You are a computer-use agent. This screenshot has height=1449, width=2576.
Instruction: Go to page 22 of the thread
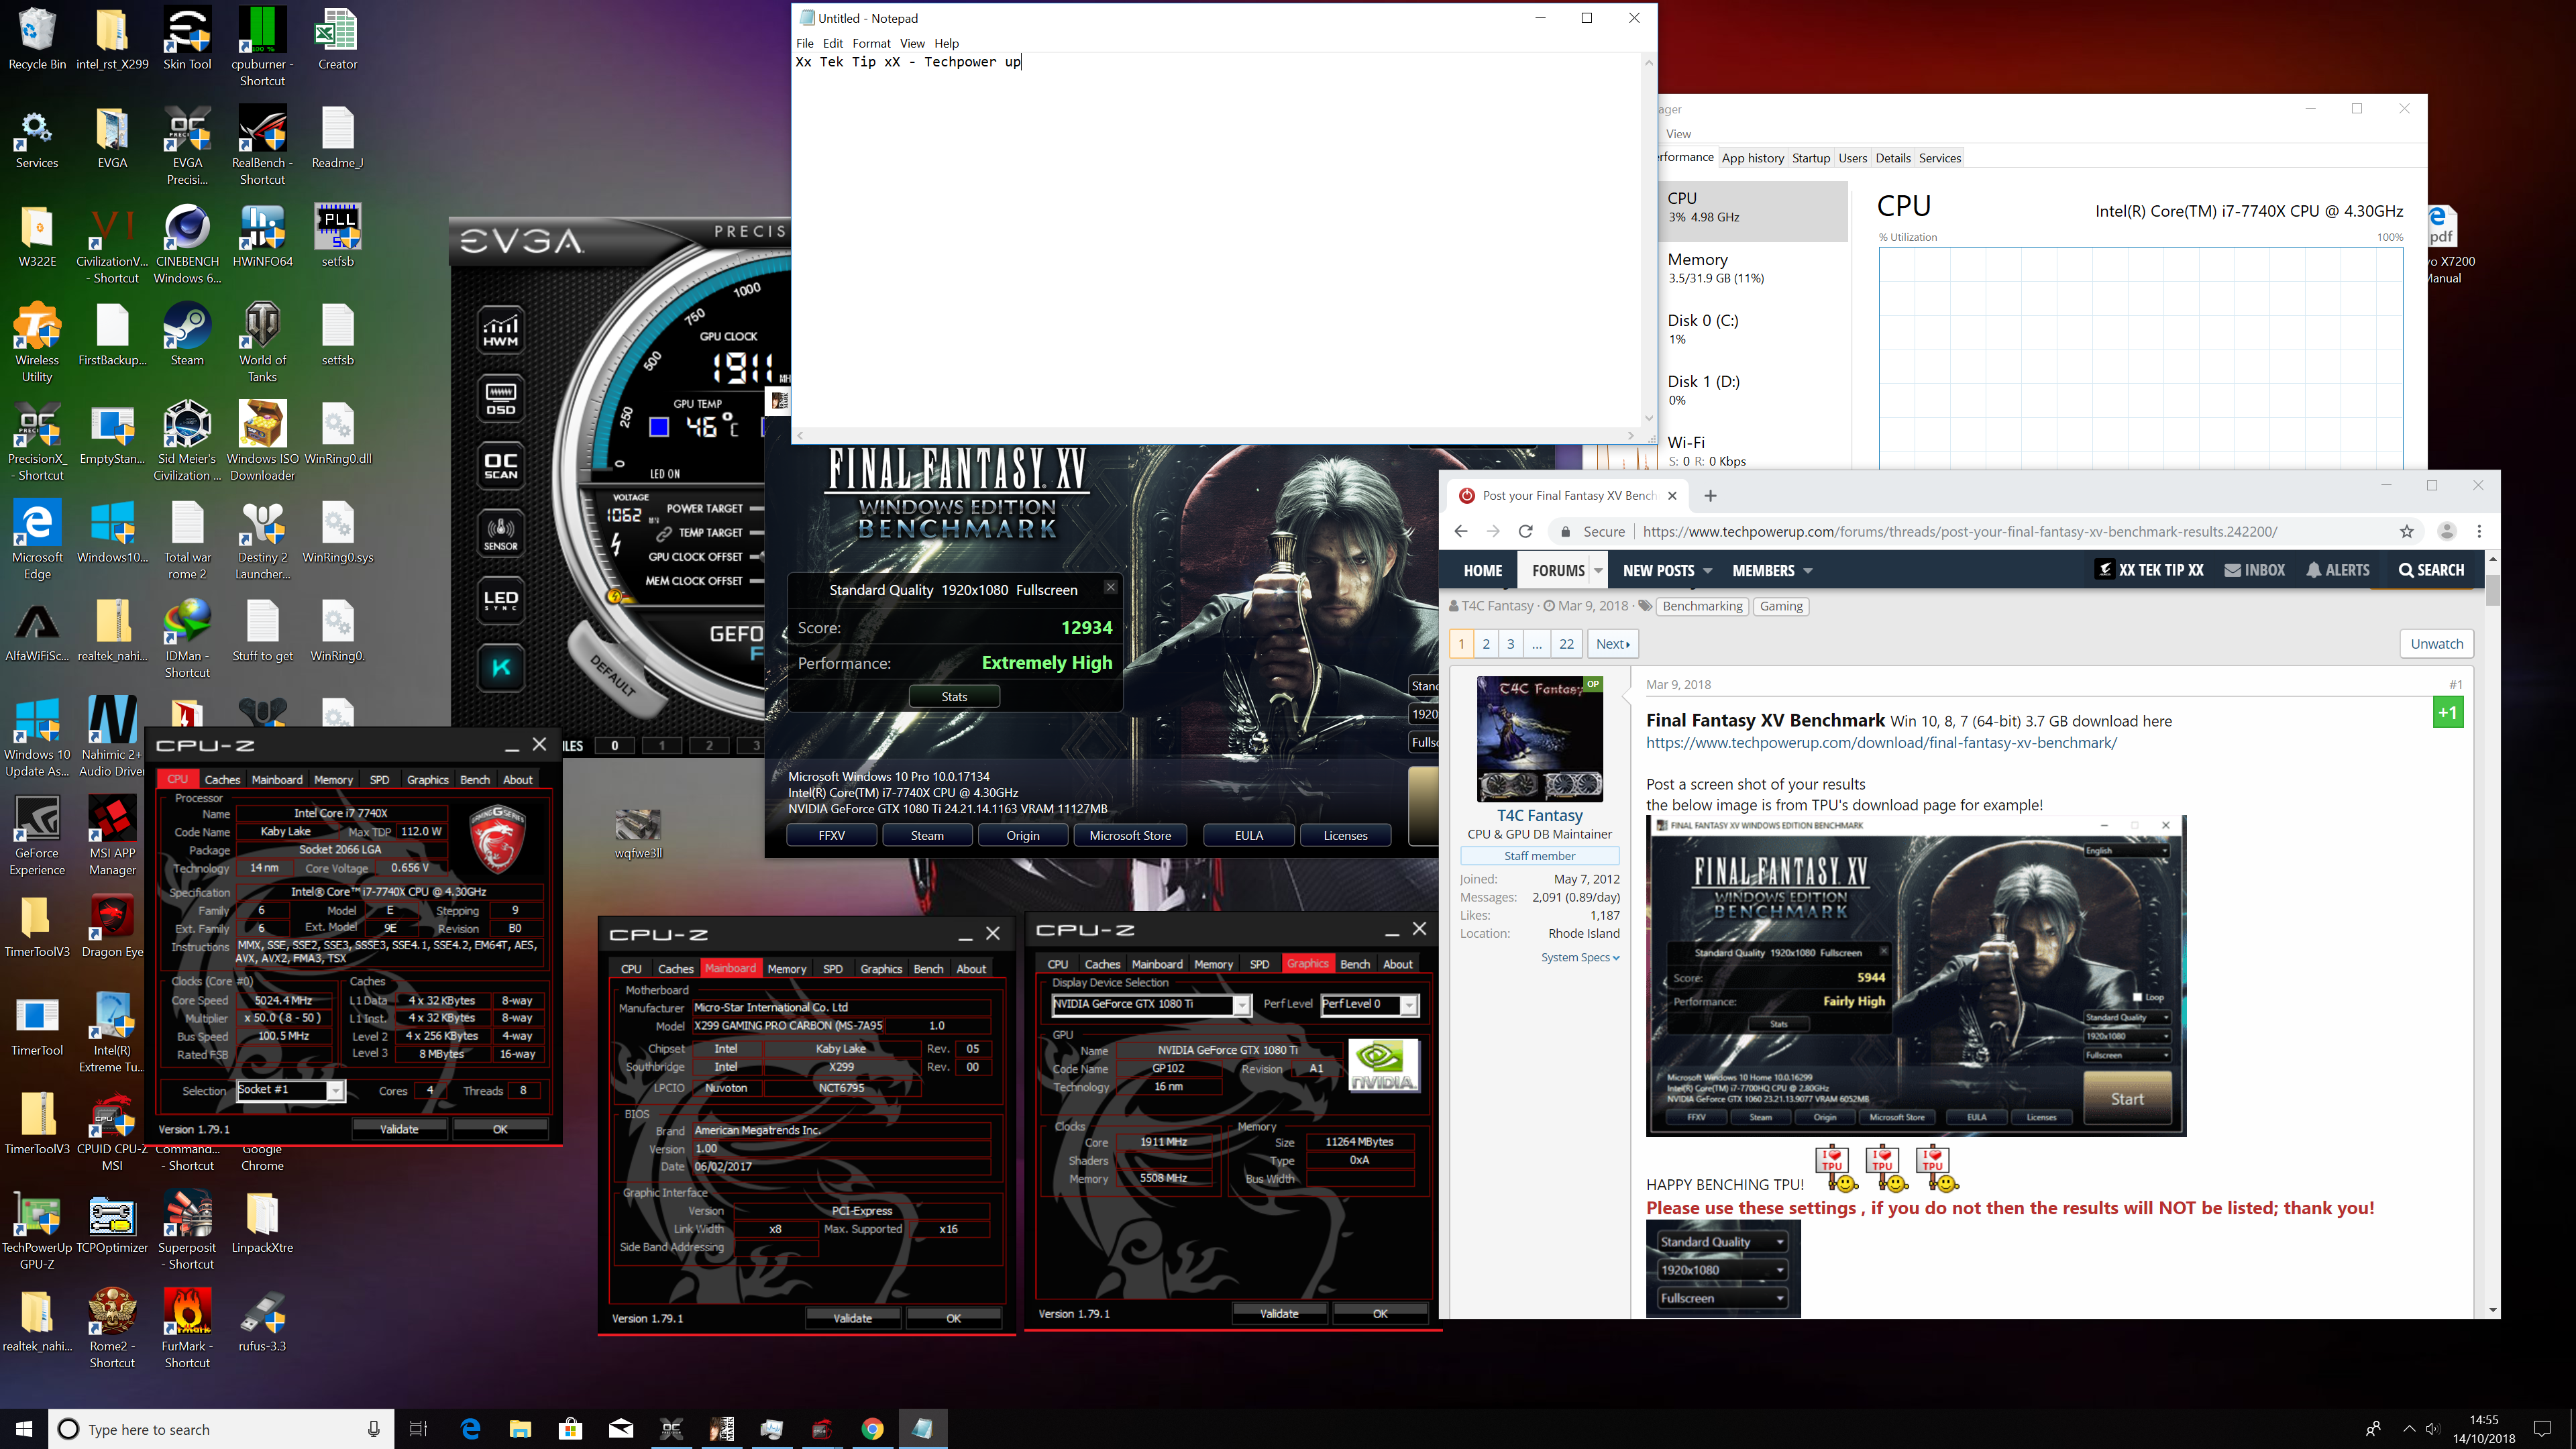coord(1566,643)
